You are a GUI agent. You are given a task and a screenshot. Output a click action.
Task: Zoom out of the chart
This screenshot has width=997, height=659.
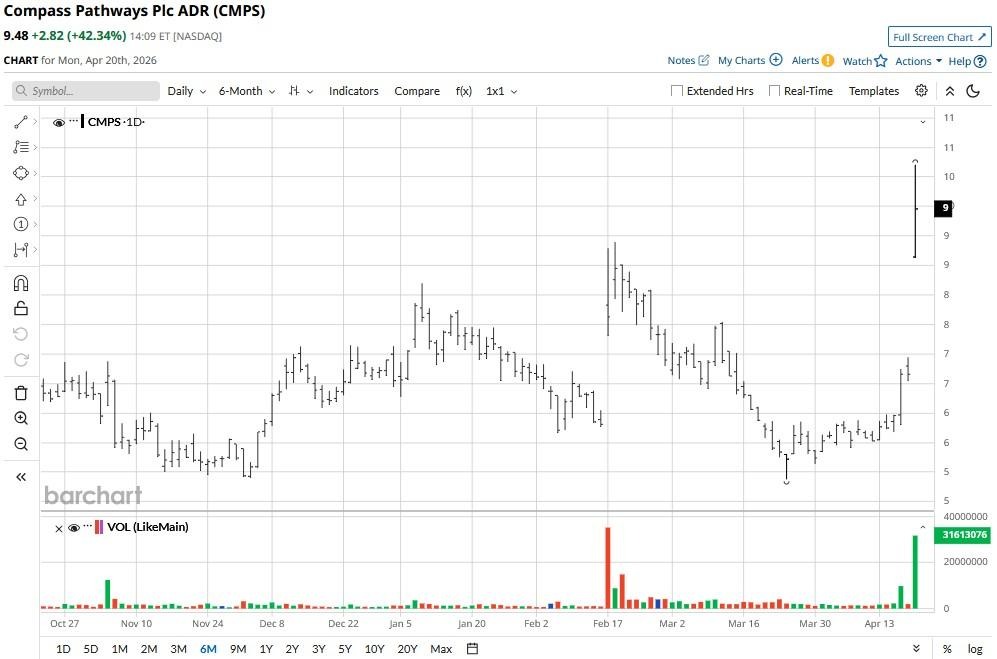coord(21,443)
